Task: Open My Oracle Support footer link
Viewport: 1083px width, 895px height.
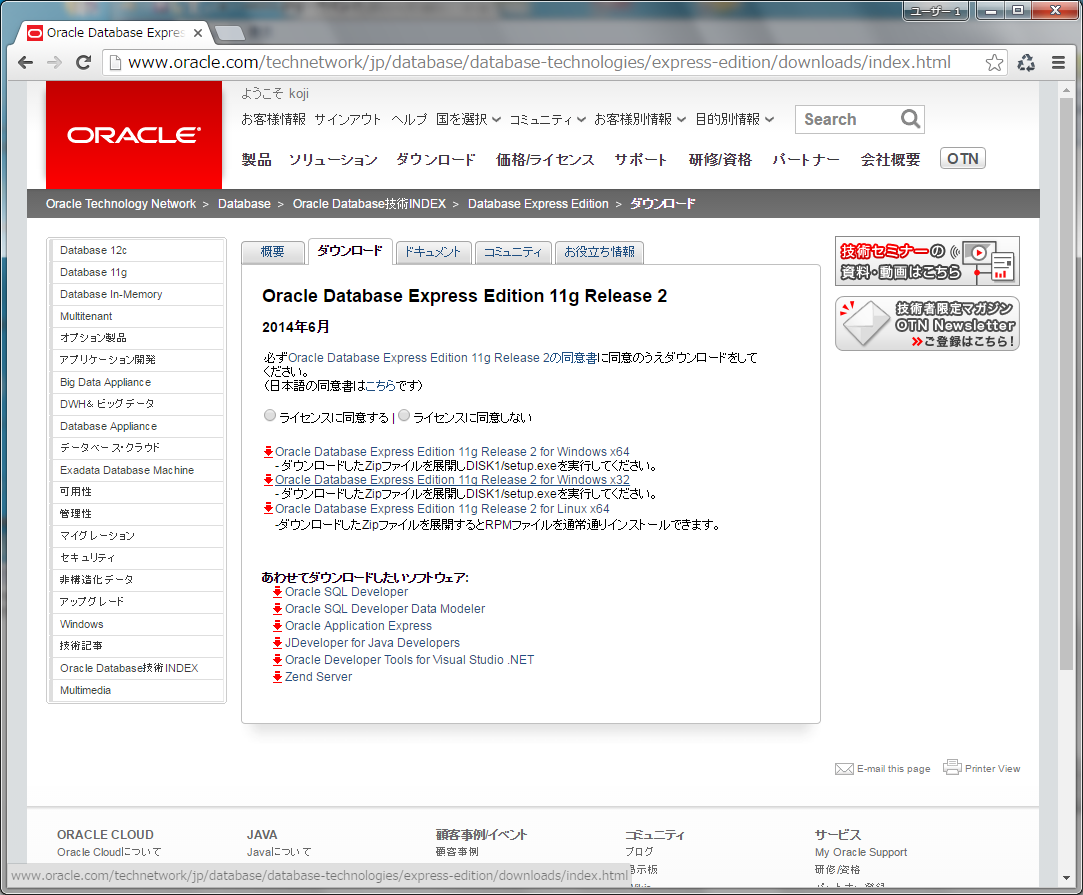Action: click(x=861, y=852)
